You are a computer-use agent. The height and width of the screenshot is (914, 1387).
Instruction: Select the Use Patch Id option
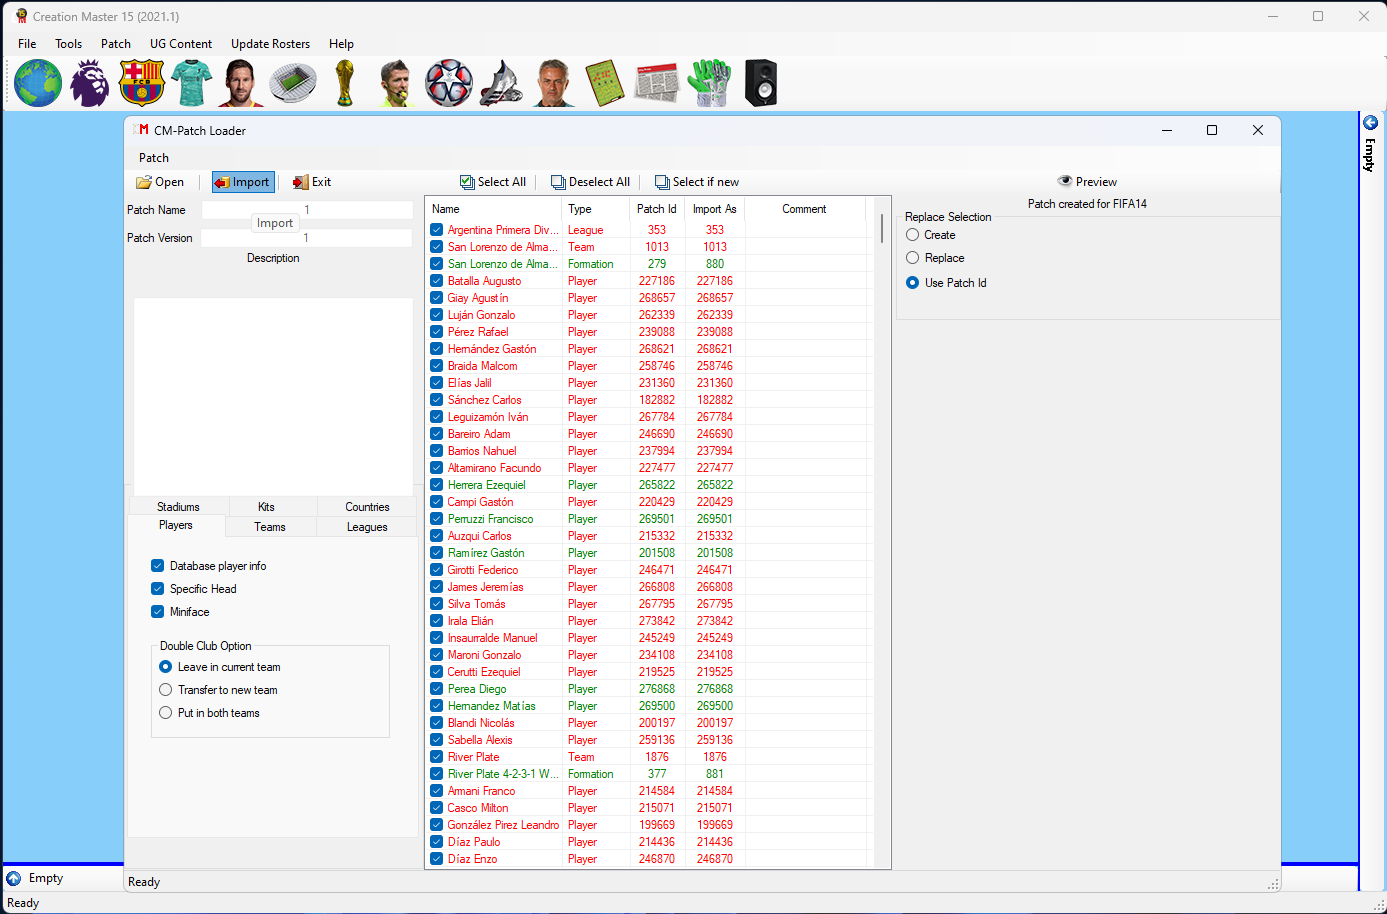tap(912, 283)
